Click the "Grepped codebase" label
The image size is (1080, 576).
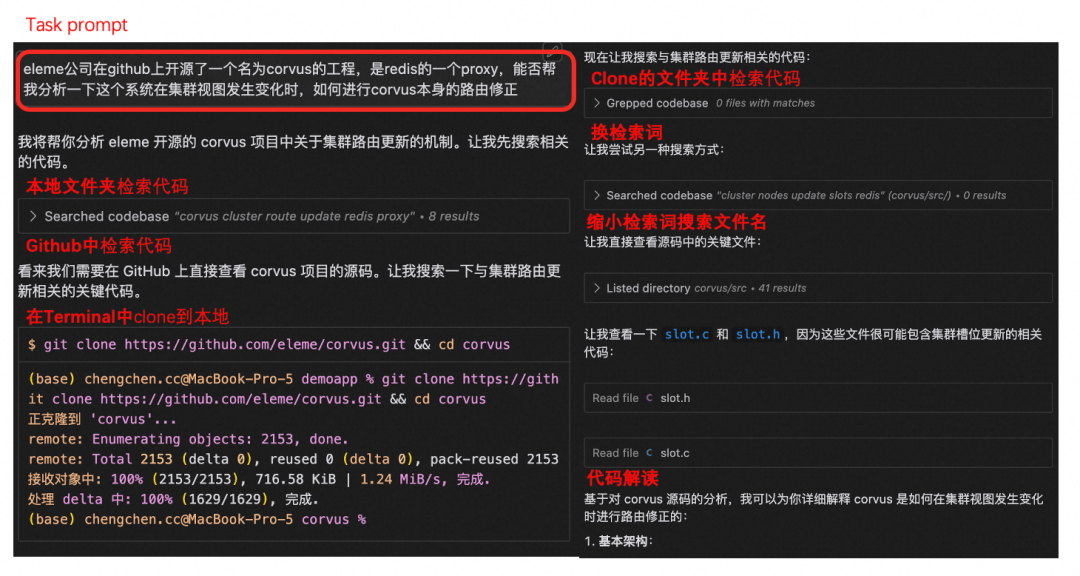click(x=657, y=103)
